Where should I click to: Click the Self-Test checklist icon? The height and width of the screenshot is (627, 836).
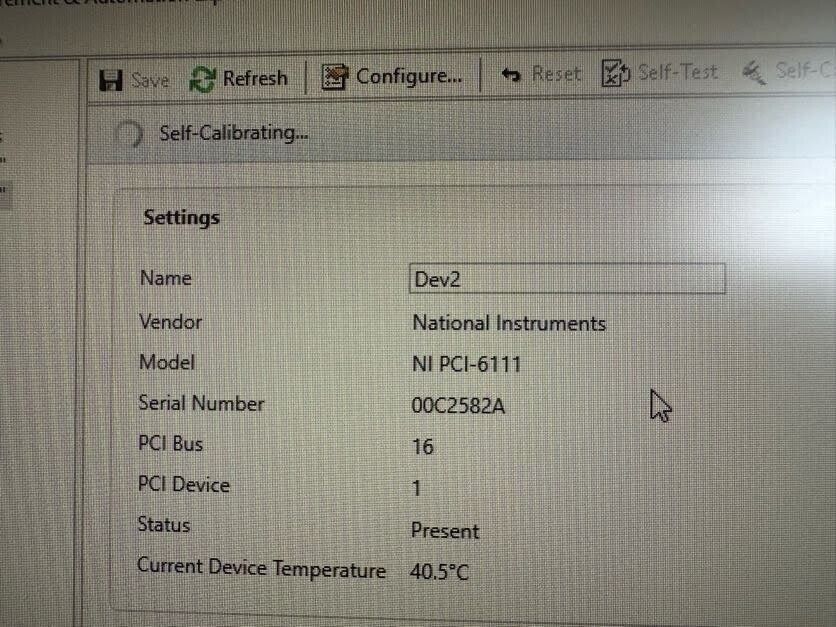[616, 73]
